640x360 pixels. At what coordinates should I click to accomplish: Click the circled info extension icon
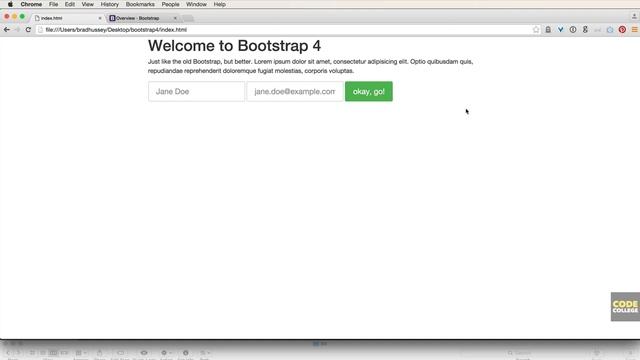pos(573,29)
